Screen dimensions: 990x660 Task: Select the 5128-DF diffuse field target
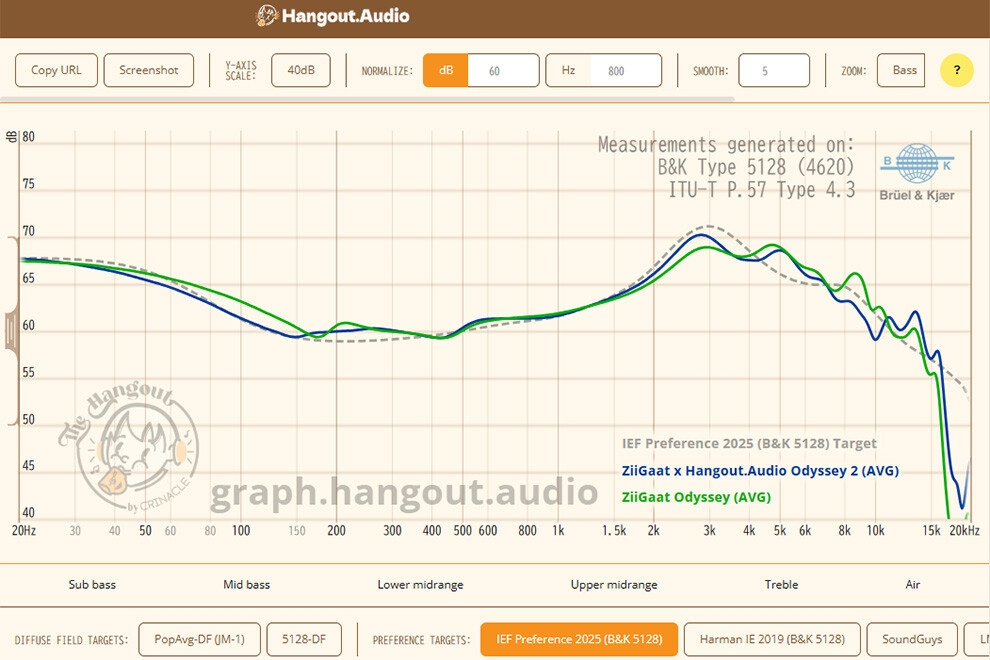coord(304,639)
